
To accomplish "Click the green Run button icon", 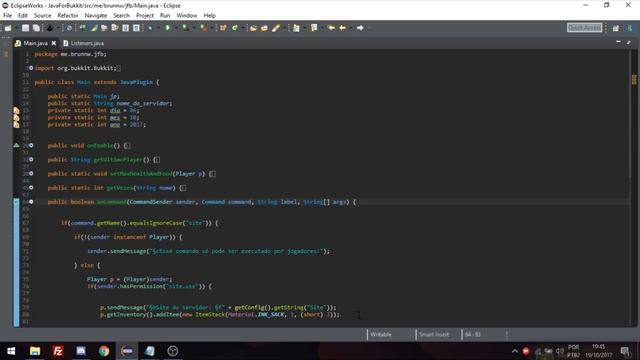I will tap(168, 28).
